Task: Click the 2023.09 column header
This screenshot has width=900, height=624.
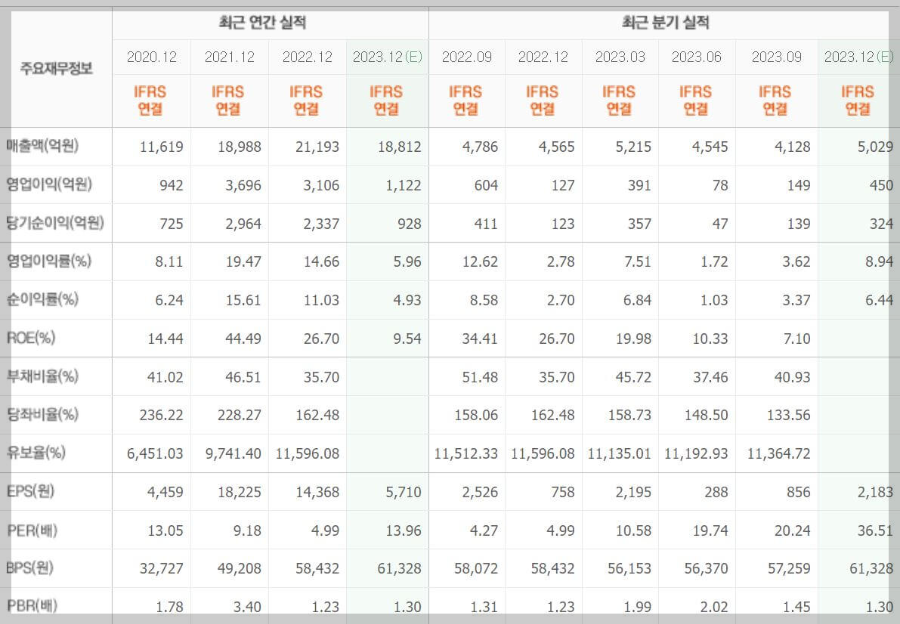Action: [777, 57]
